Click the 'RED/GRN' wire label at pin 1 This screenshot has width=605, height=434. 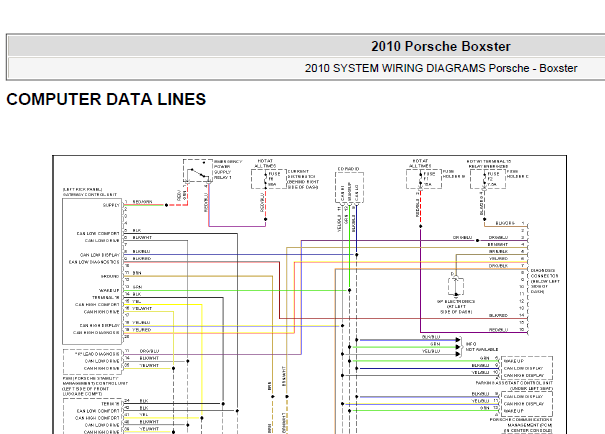coord(142,202)
